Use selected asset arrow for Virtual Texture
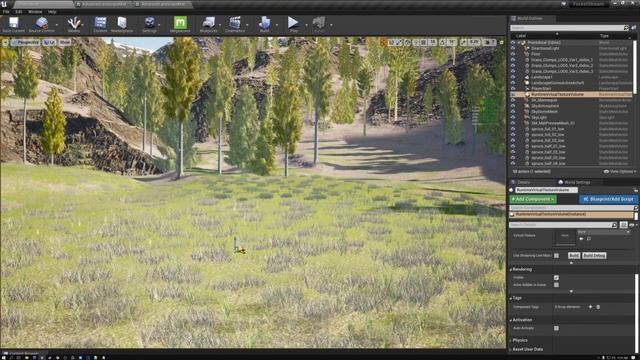Screen dimensions: 640x360 pyautogui.click(x=581, y=239)
